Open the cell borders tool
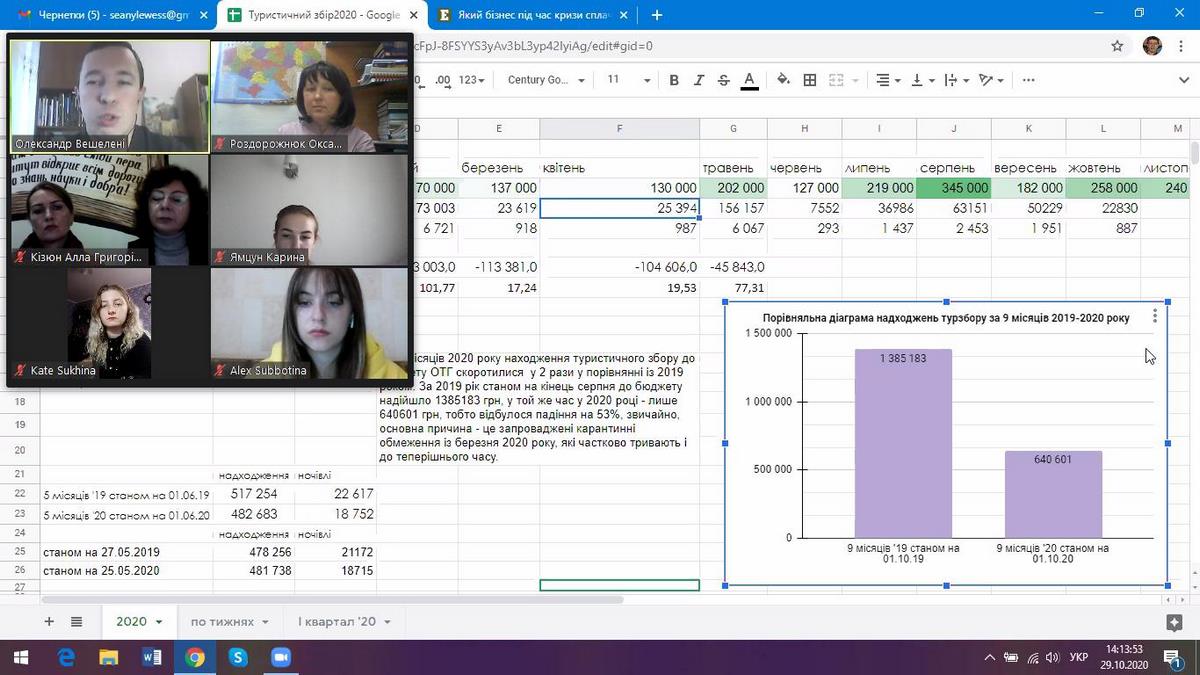 coord(810,80)
